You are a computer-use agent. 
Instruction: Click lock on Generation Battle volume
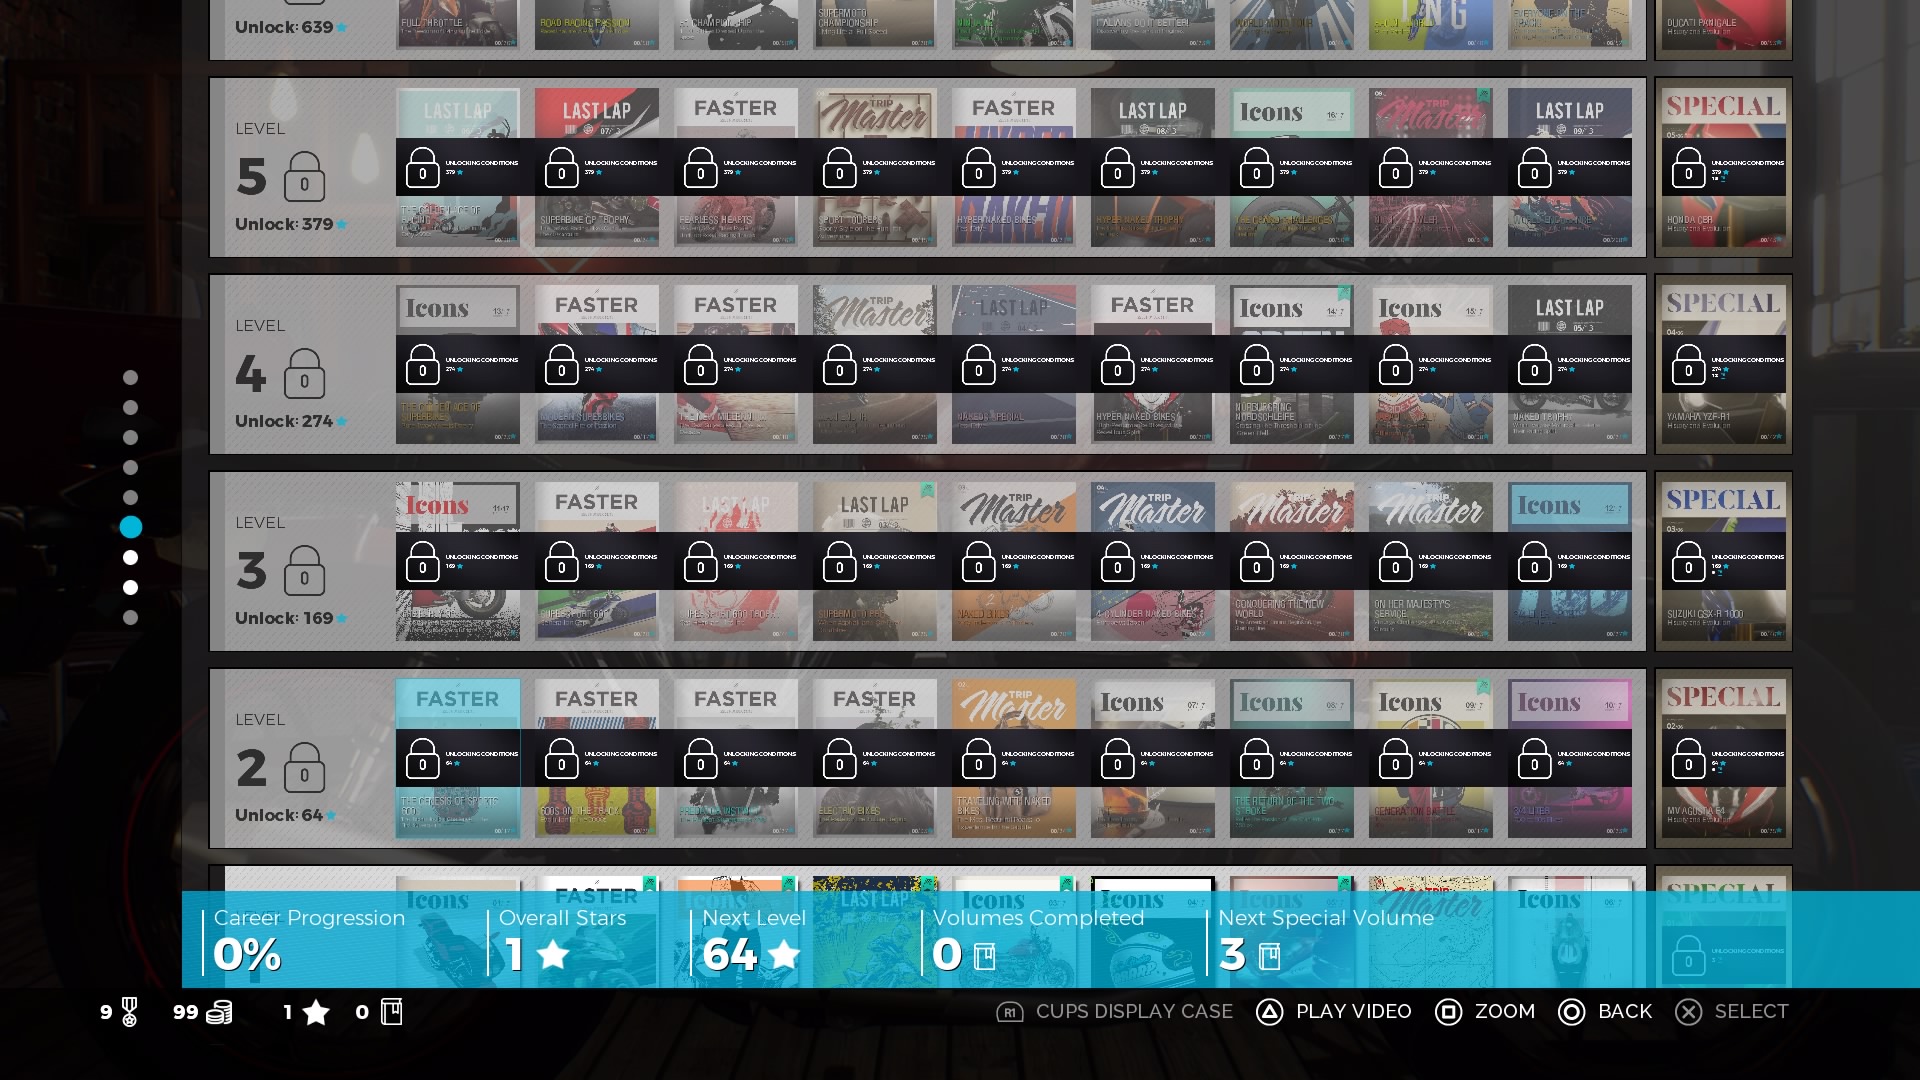[1395, 759]
